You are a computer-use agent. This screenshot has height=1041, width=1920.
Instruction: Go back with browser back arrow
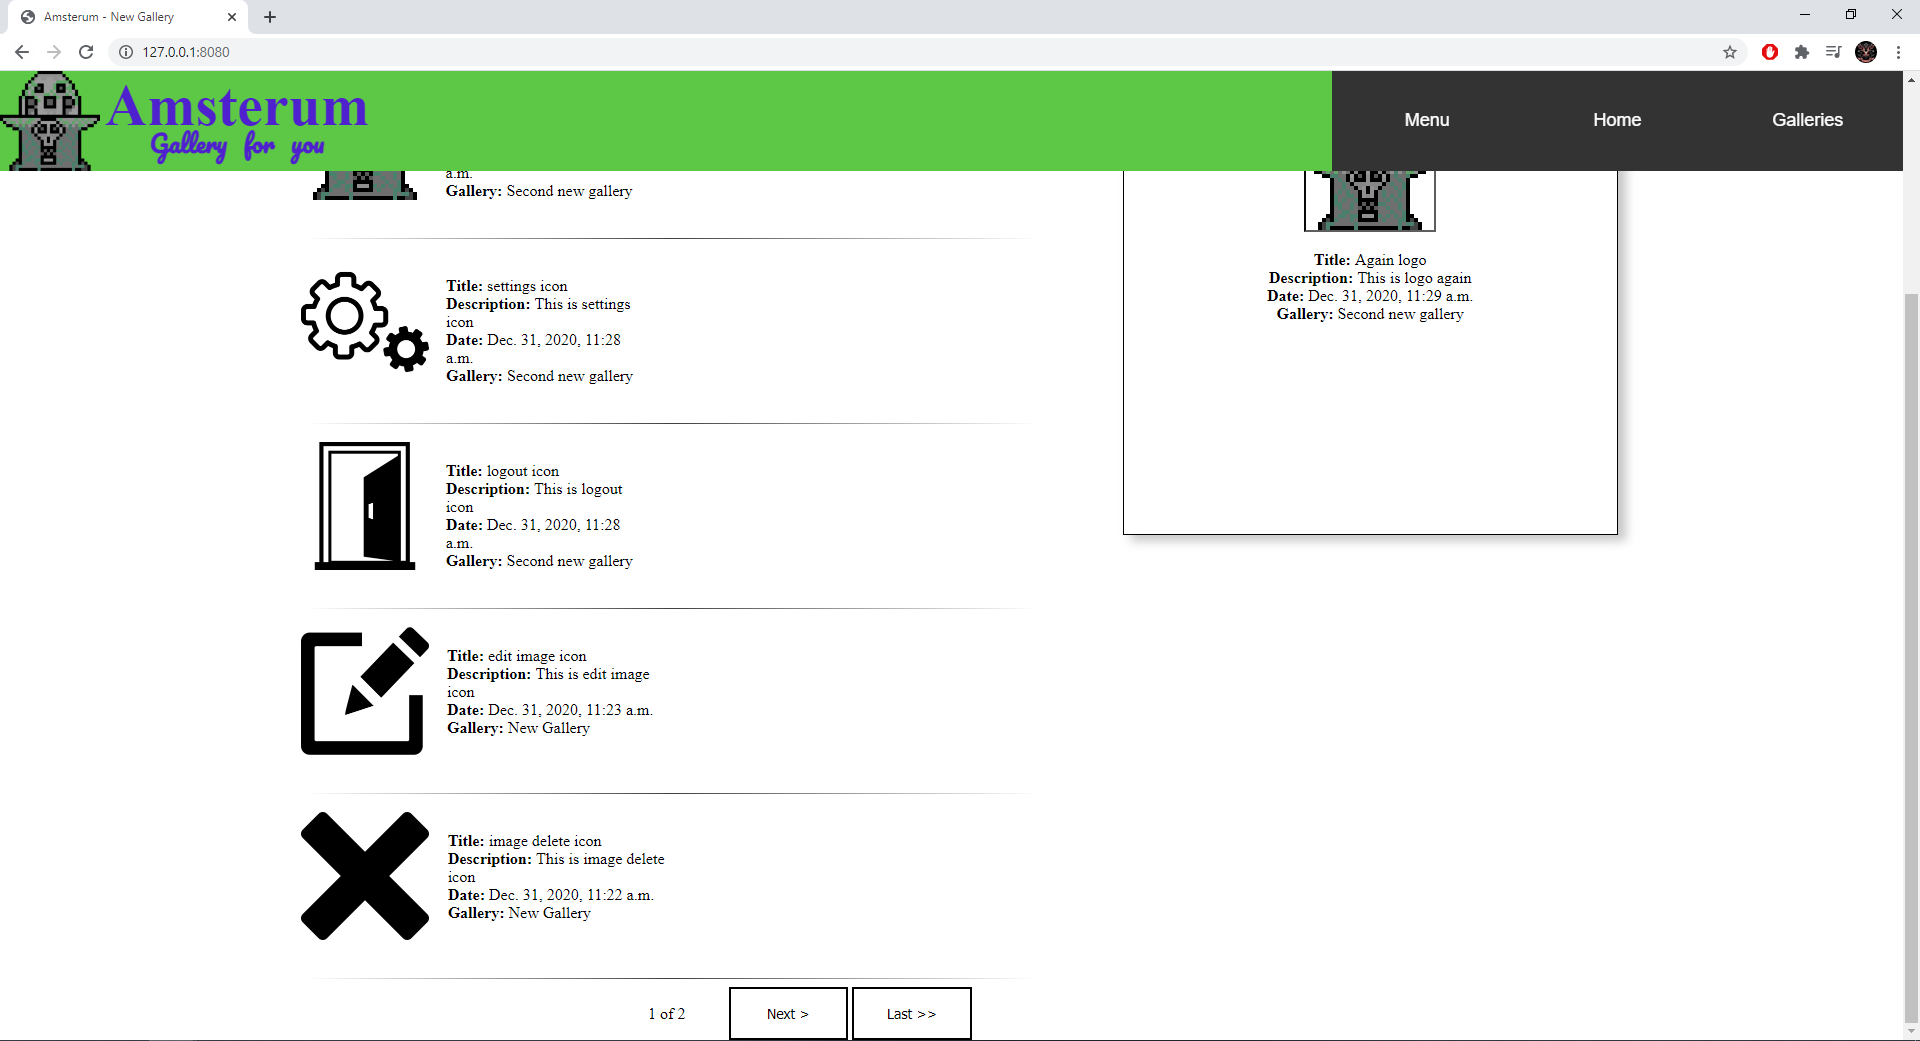22,52
